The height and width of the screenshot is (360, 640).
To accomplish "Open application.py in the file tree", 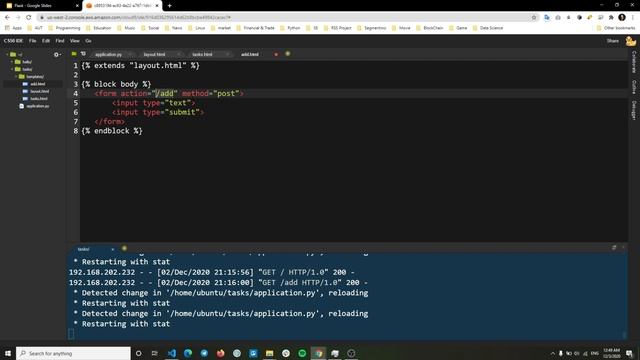I will (x=38, y=106).
